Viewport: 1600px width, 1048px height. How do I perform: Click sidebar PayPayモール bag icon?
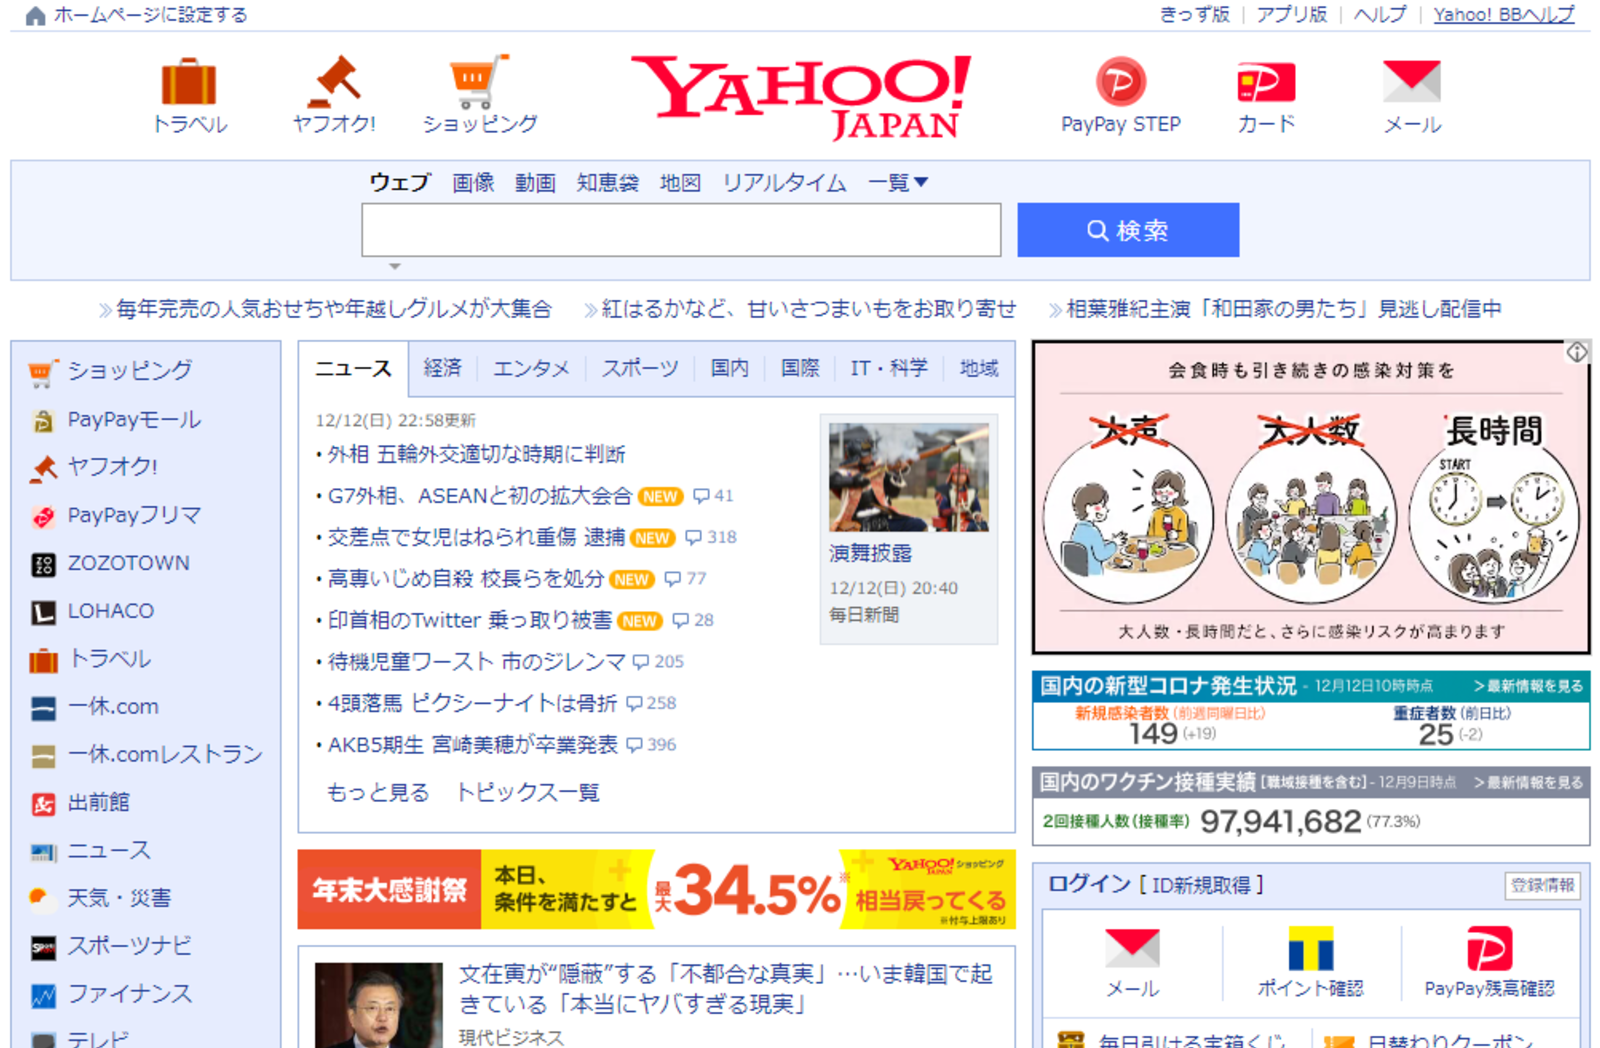click(x=43, y=421)
